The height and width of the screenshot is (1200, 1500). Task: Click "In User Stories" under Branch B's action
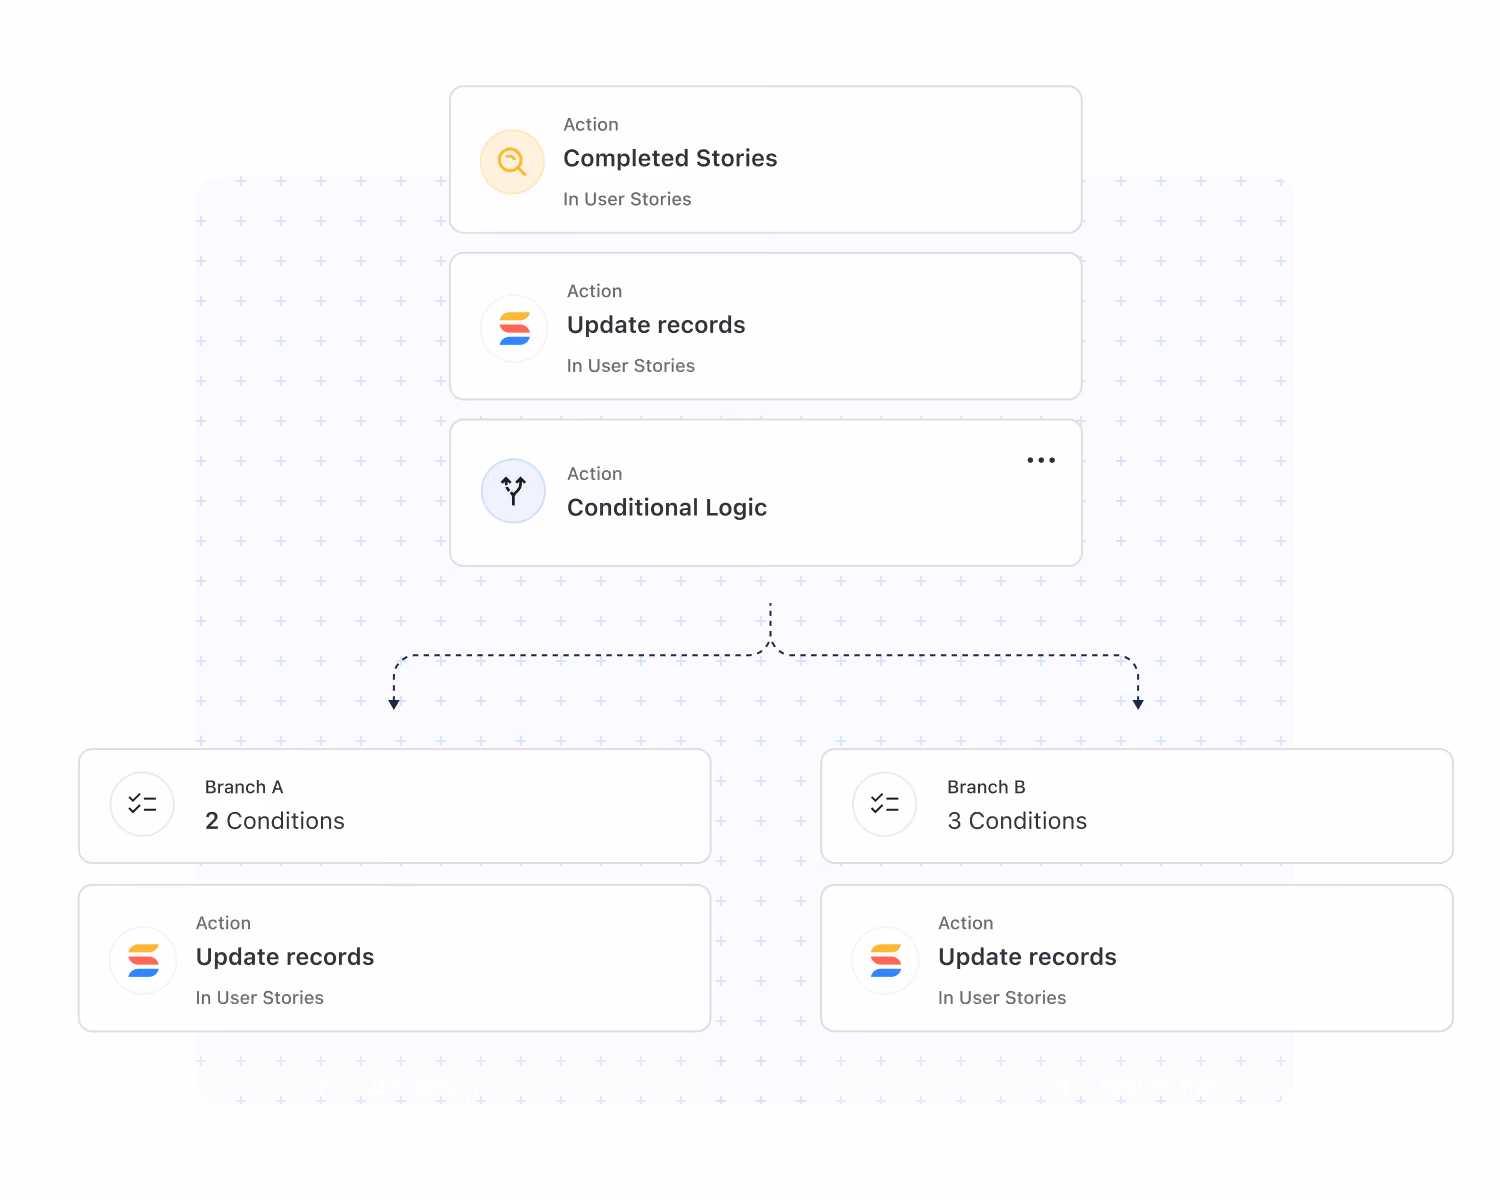(1002, 998)
